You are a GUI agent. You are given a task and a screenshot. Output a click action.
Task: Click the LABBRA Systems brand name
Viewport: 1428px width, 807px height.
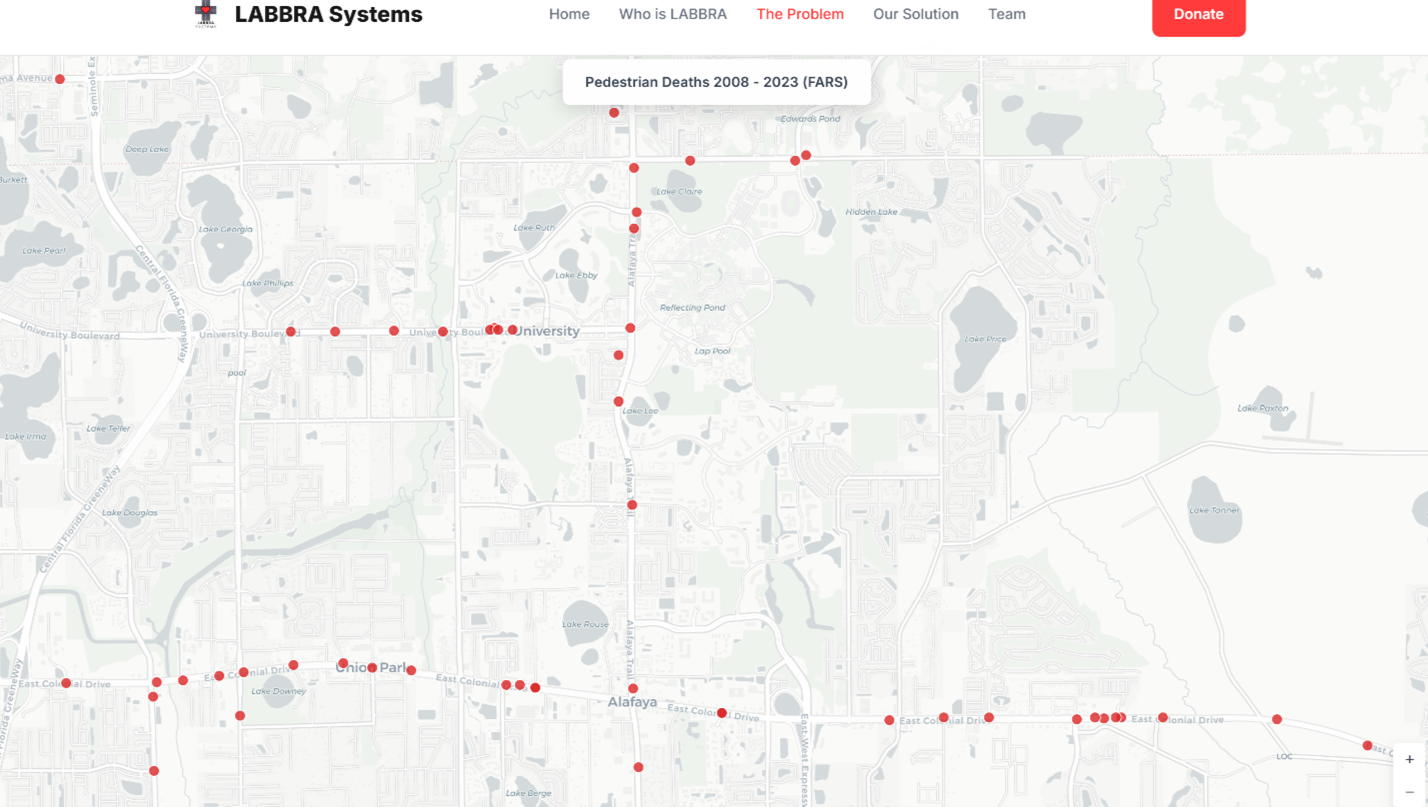coord(328,14)
